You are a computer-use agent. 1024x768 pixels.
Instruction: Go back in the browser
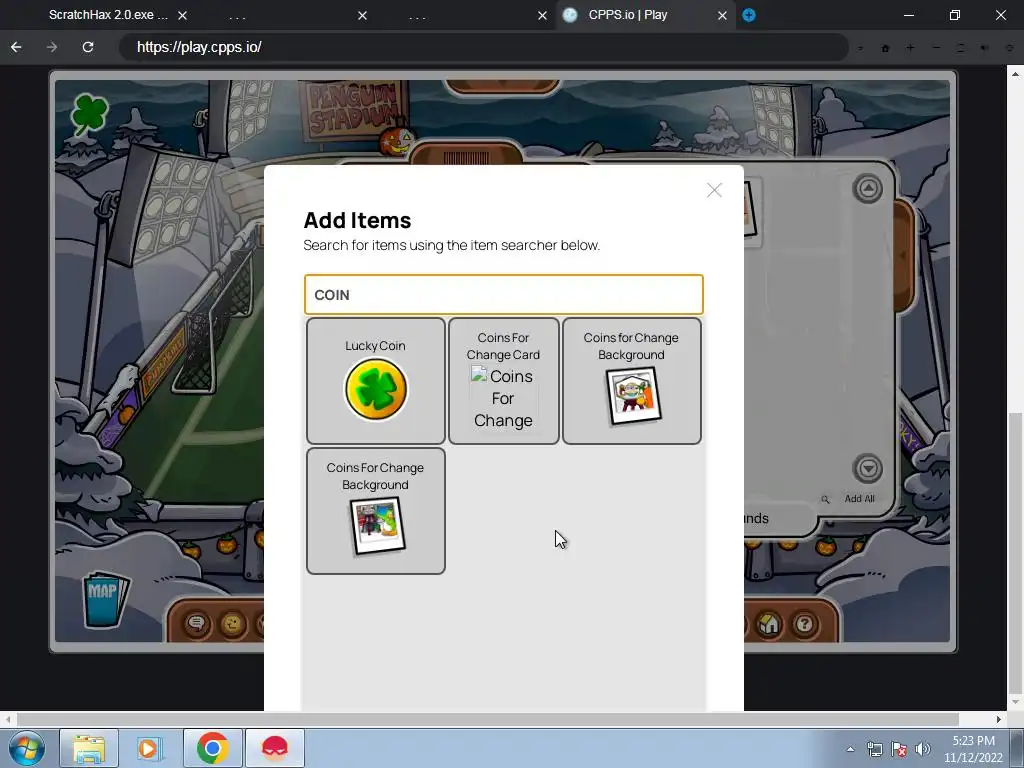point(16,47)
